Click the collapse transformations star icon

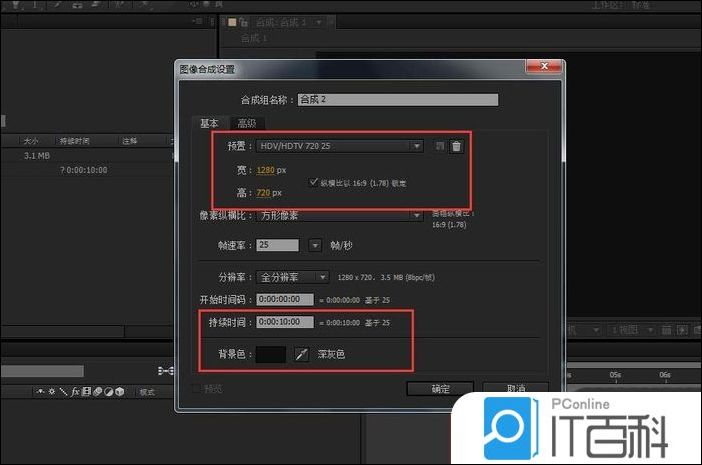52,392
